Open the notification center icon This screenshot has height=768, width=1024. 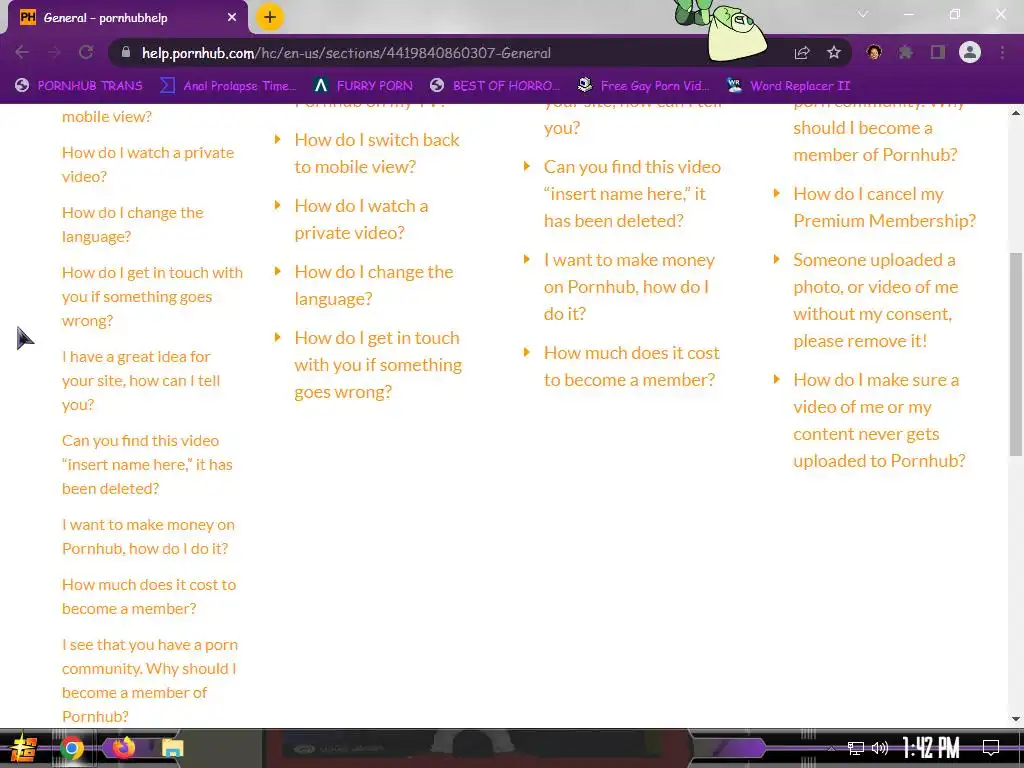pyautogui.click(x=991, y=748)
